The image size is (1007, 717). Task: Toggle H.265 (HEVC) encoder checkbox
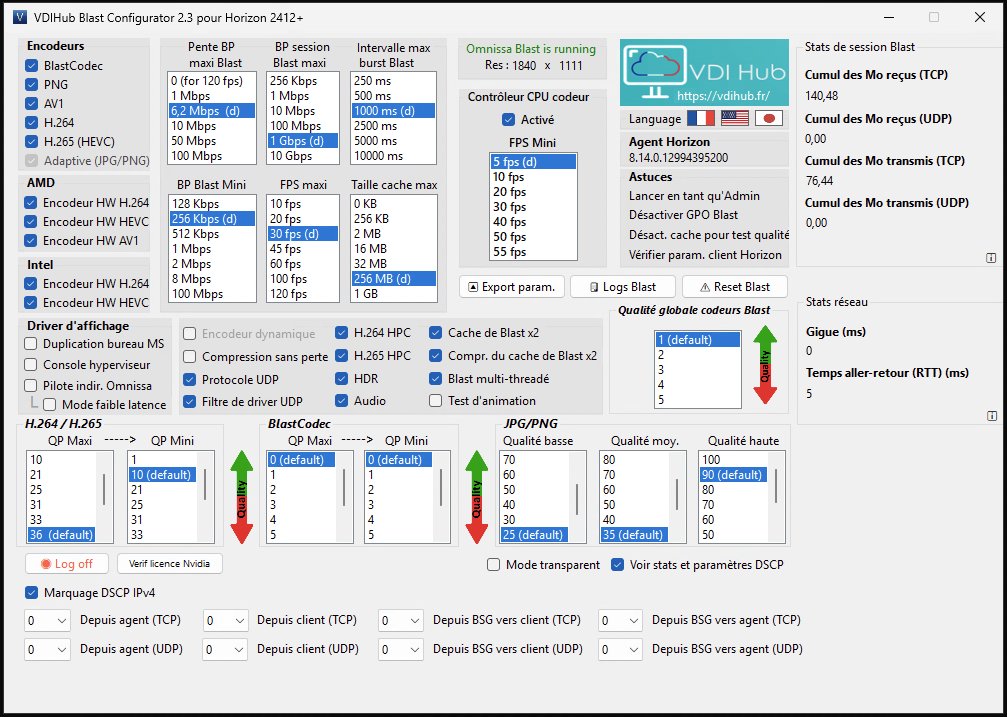click(31, 141)
